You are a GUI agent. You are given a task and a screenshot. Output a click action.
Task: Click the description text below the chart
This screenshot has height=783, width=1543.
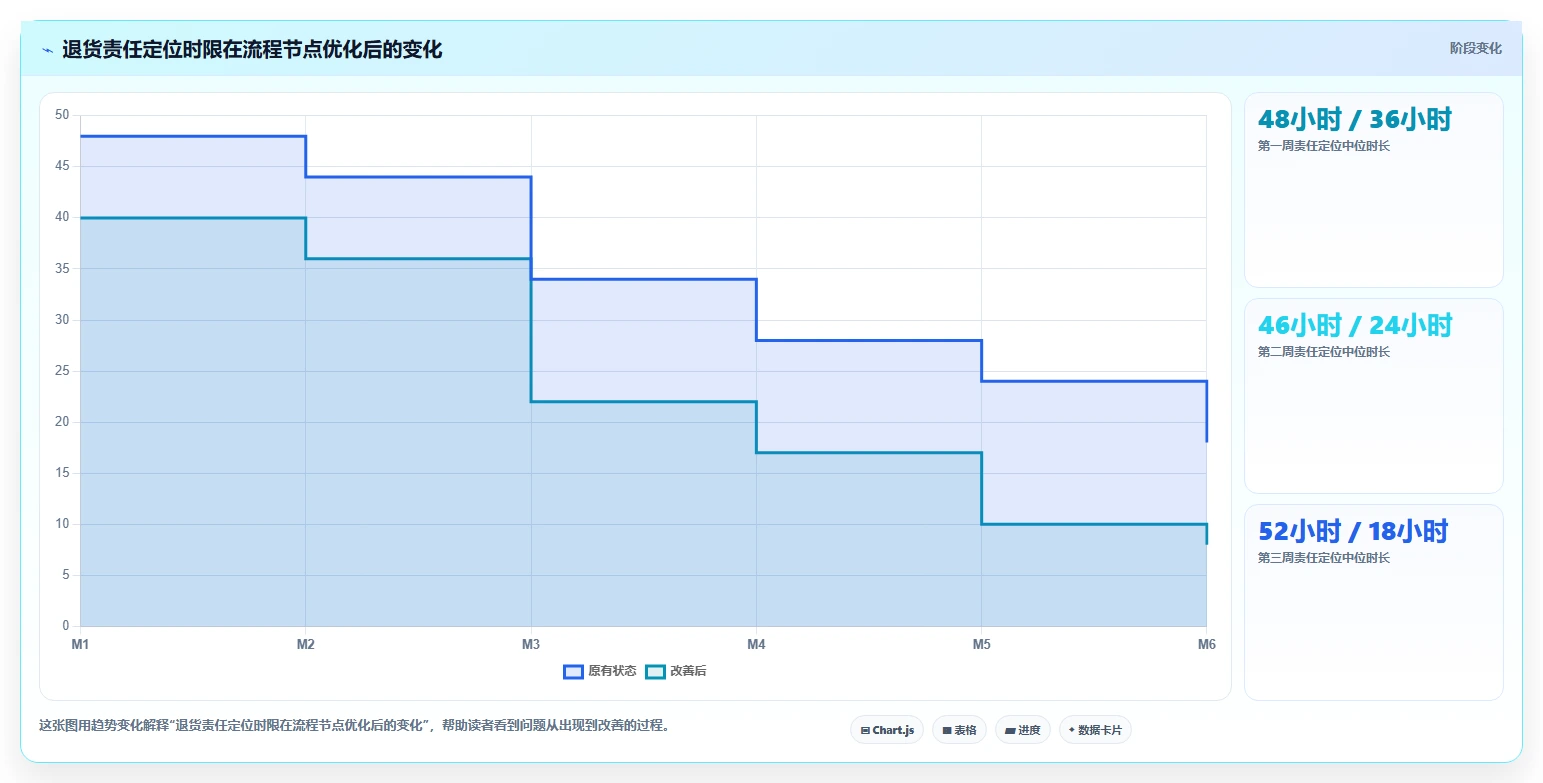354,726
